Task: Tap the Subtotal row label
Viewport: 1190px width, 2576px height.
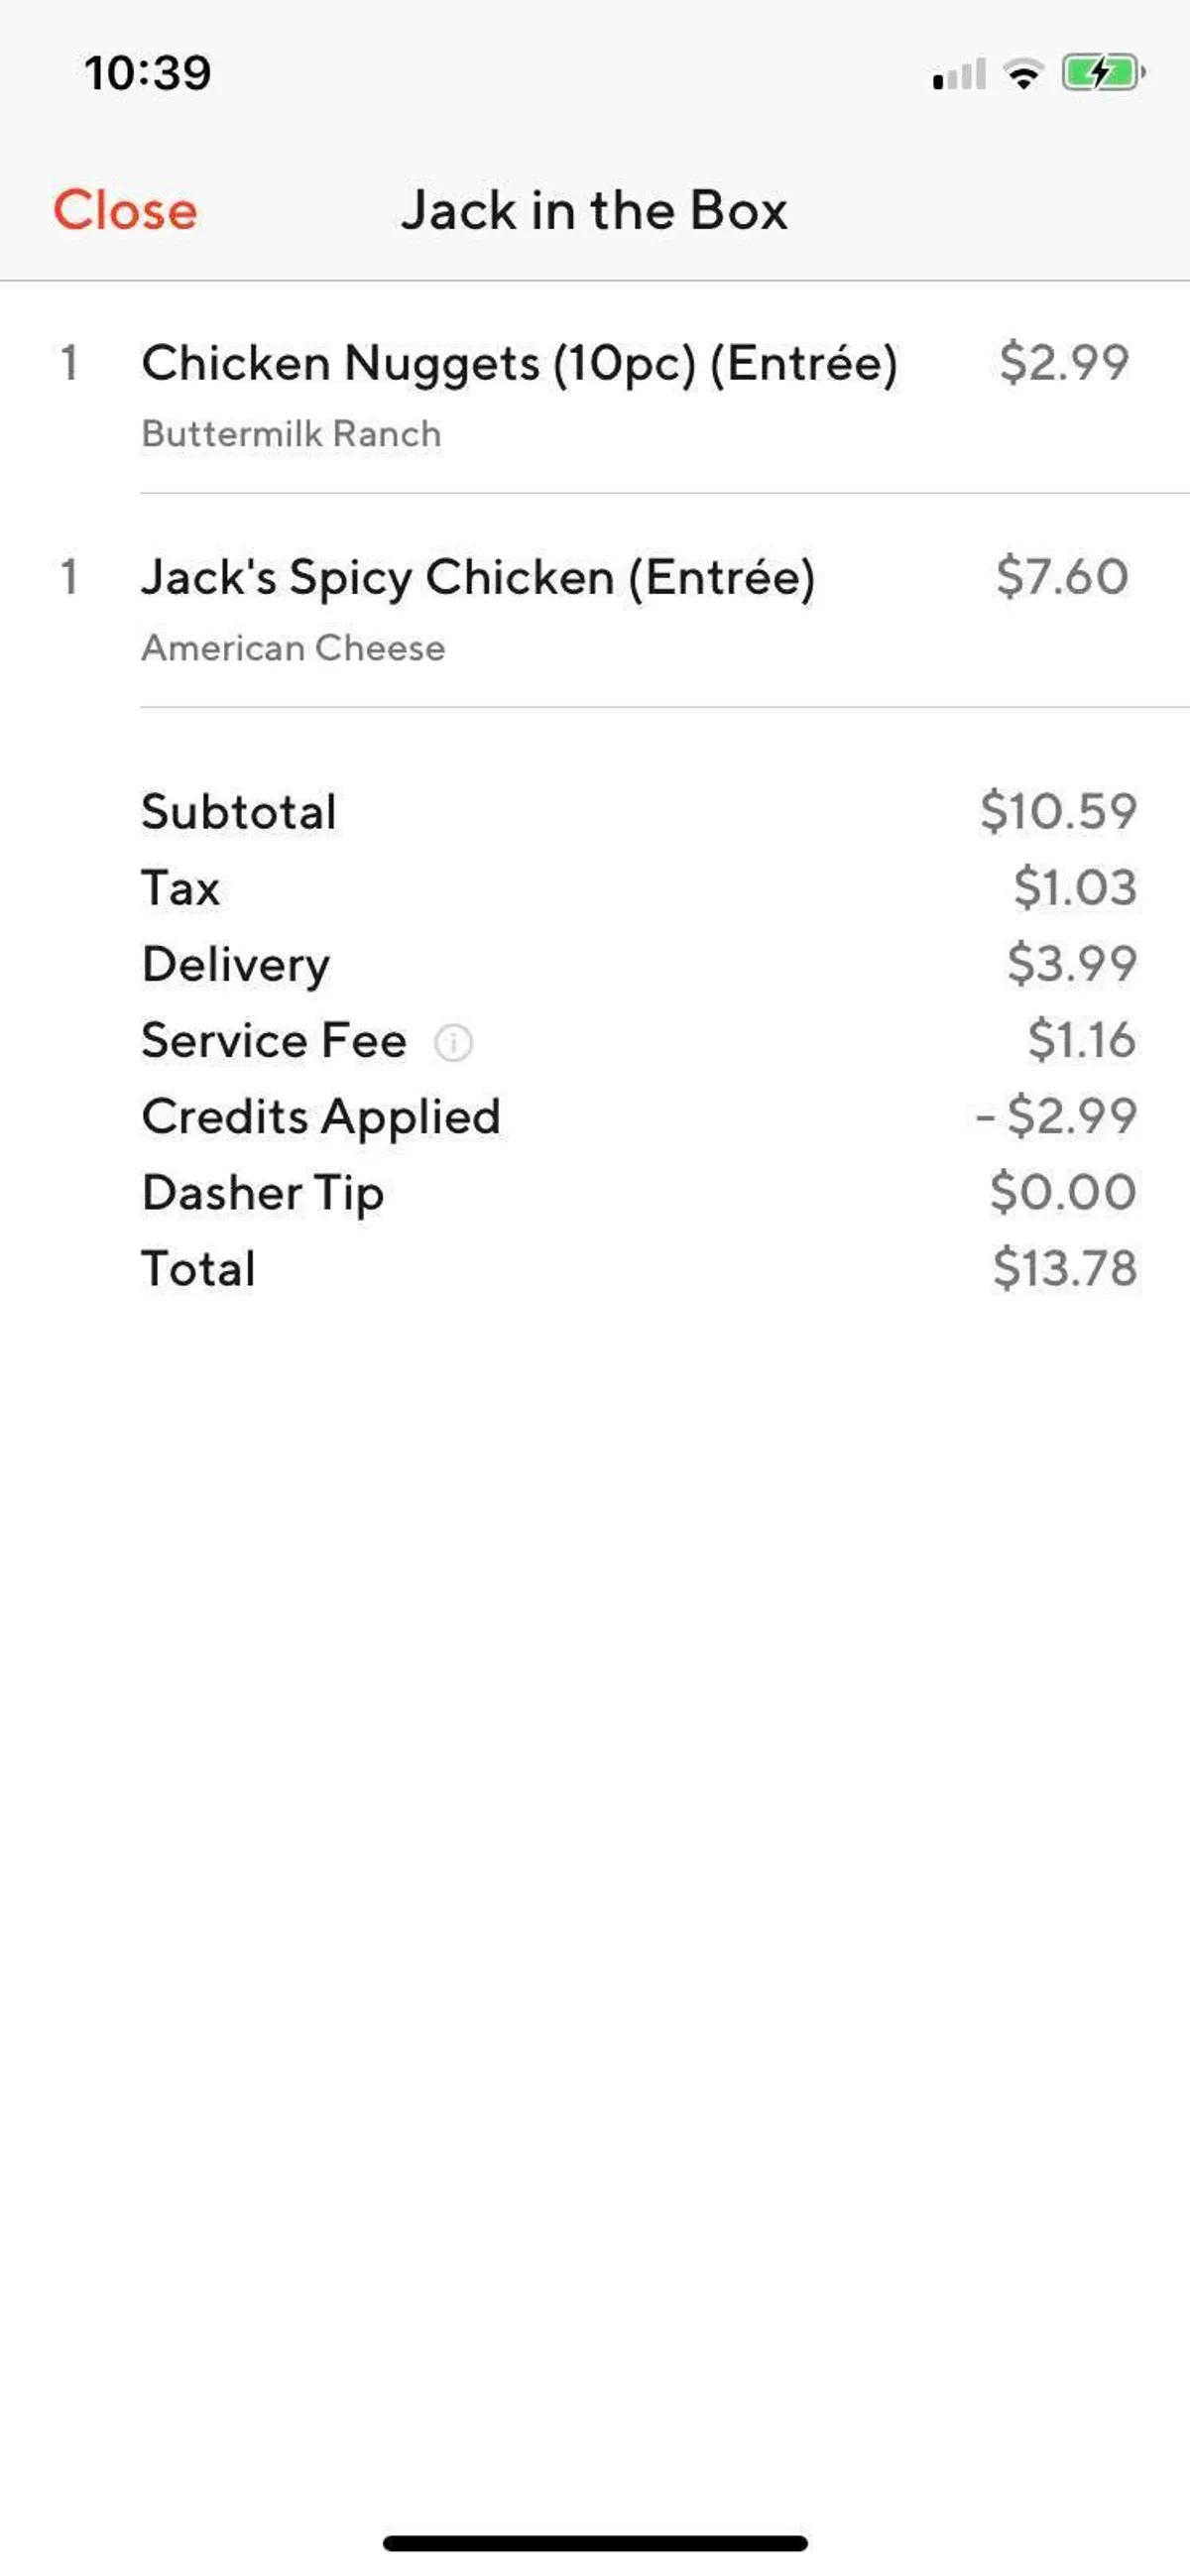Action: (239, 811)
